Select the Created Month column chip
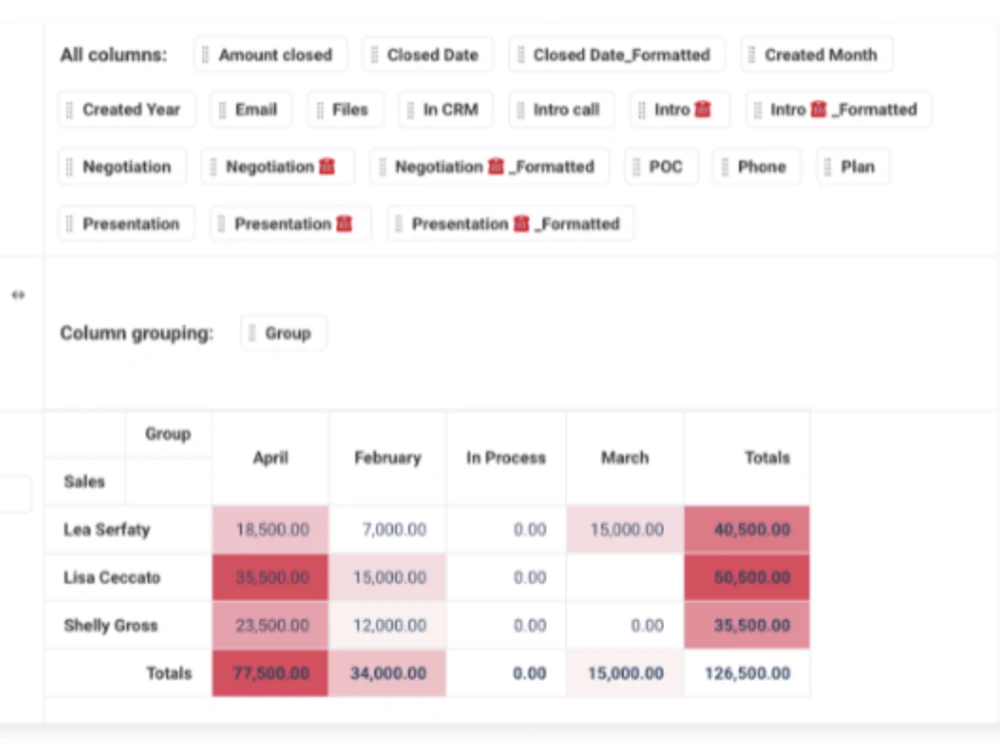 coord(816,55)
